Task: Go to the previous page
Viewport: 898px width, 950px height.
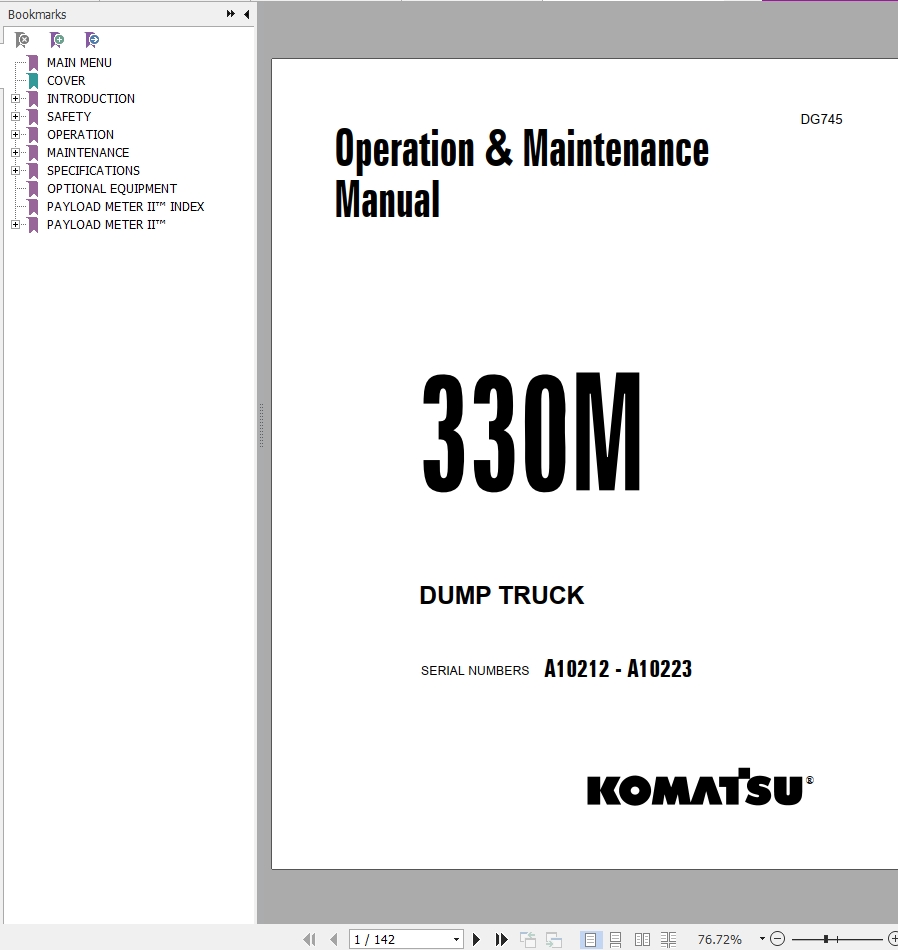Action: (x=333, y=939)
